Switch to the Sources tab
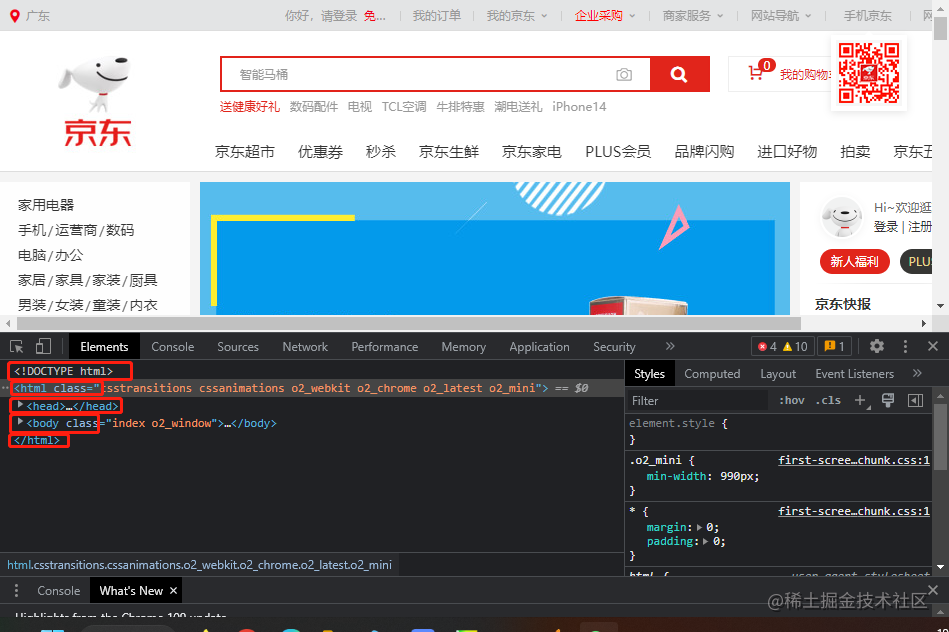The image size is (949, 632). [238, 347]
